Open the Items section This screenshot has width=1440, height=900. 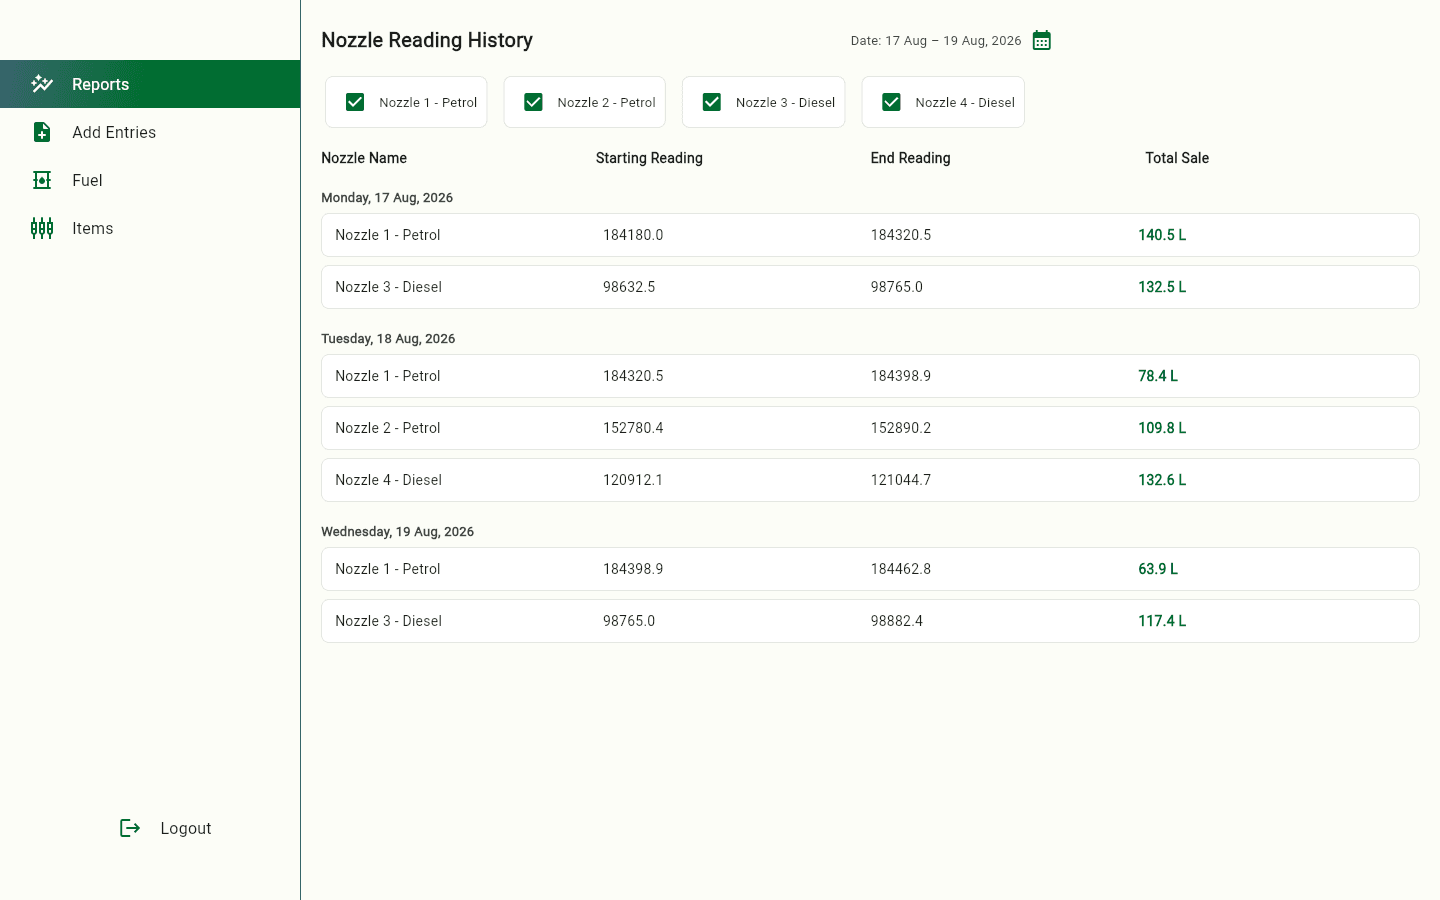[150, 228]
